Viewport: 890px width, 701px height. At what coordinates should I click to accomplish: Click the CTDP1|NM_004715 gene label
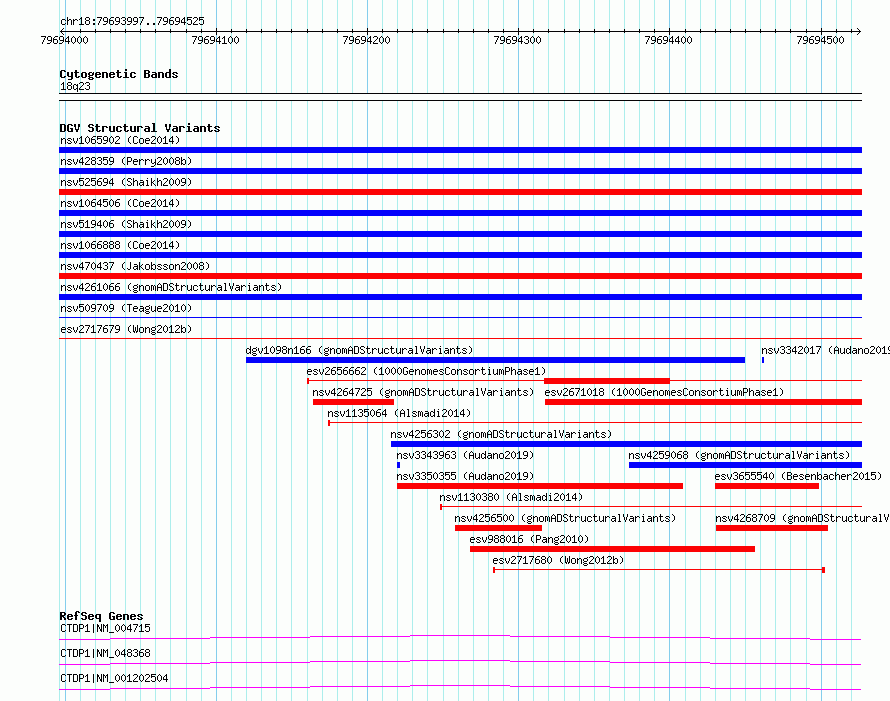(x=106, y=628)
